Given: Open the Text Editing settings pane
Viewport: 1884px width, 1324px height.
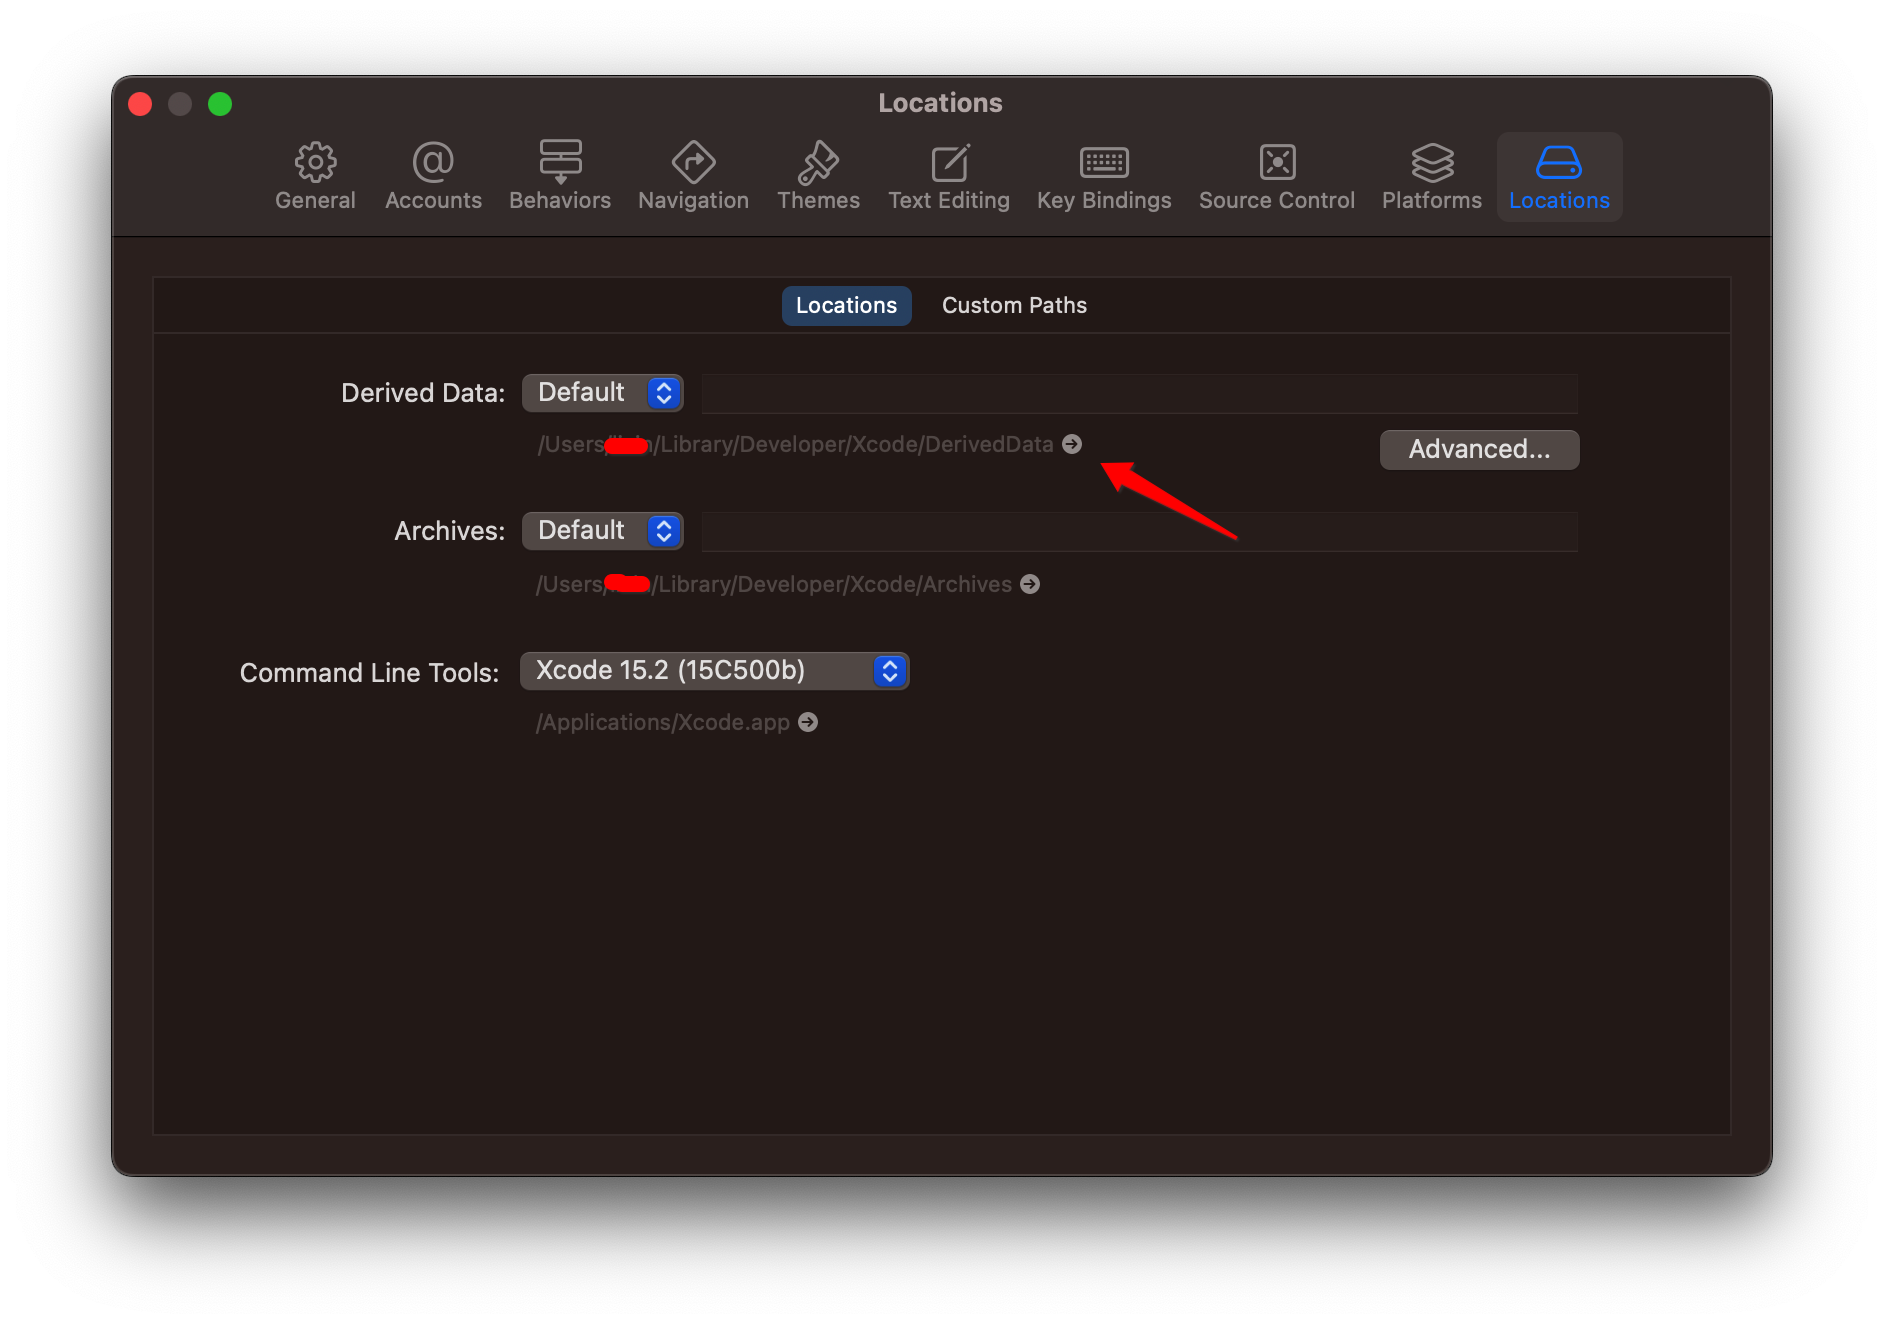Looking at the screenshot, I should (948, 177).
